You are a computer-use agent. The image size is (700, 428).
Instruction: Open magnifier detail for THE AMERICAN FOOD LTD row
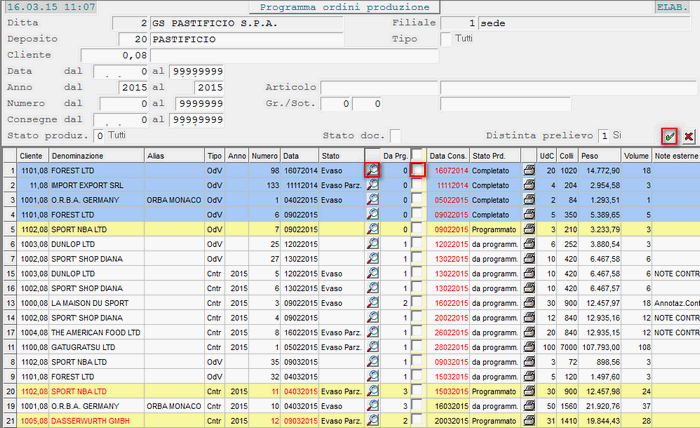(372, 332)
